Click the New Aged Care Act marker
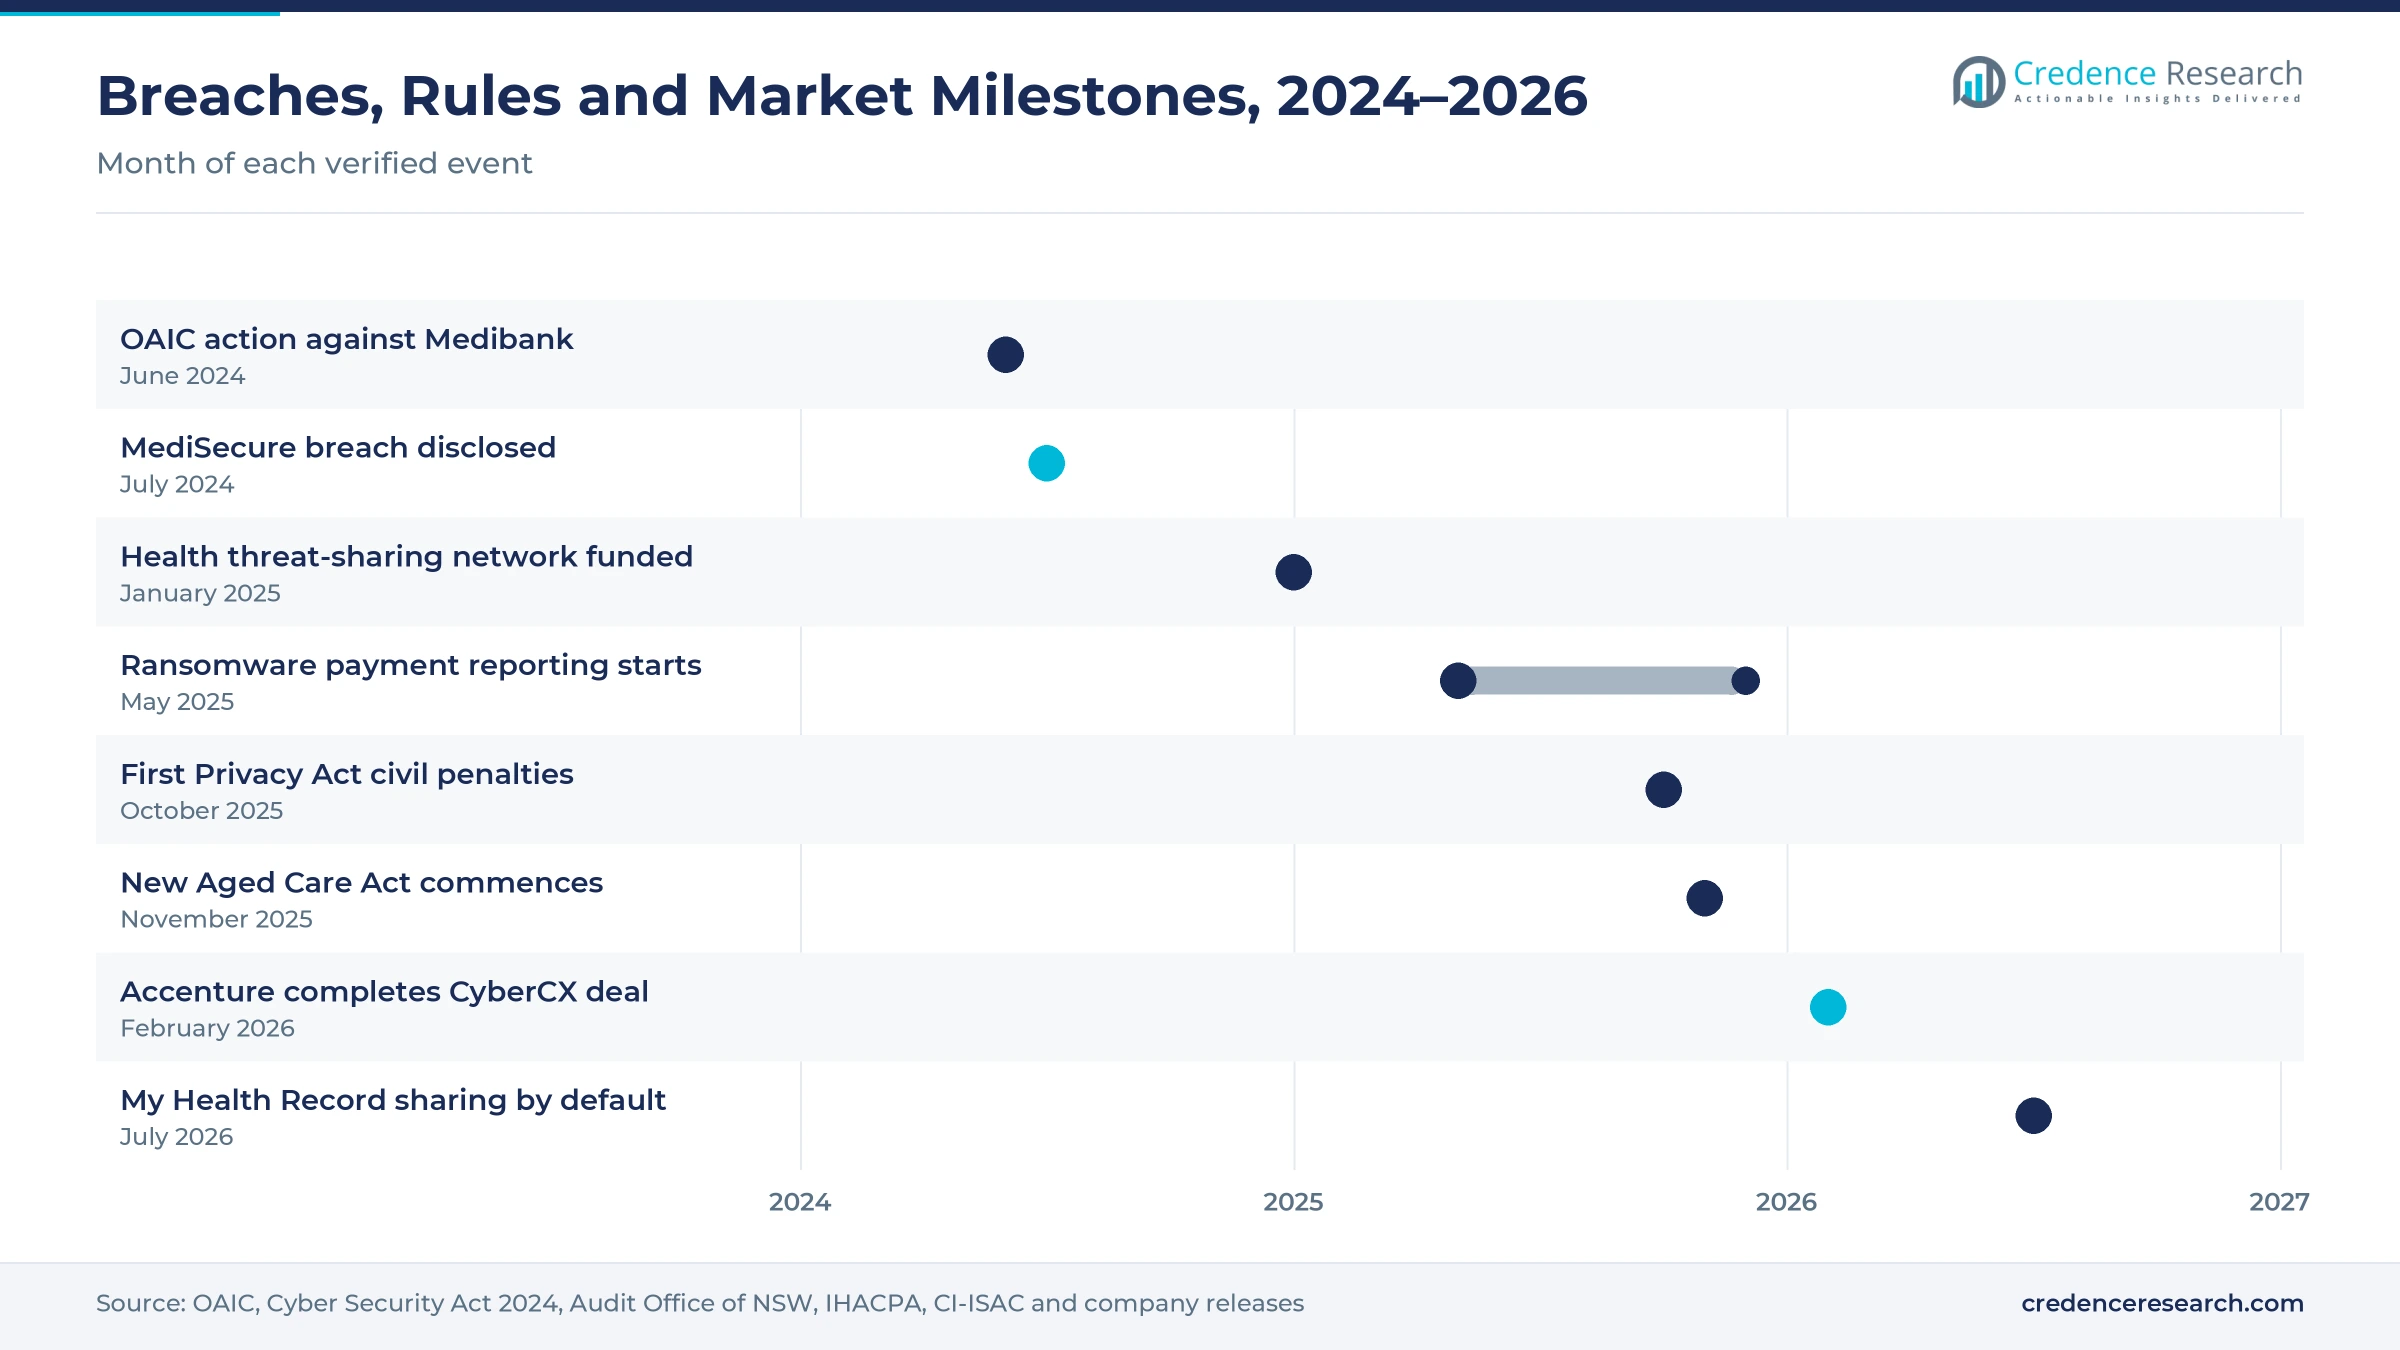Screen dimensions: 2400x1350 (x=1704, y=898)
